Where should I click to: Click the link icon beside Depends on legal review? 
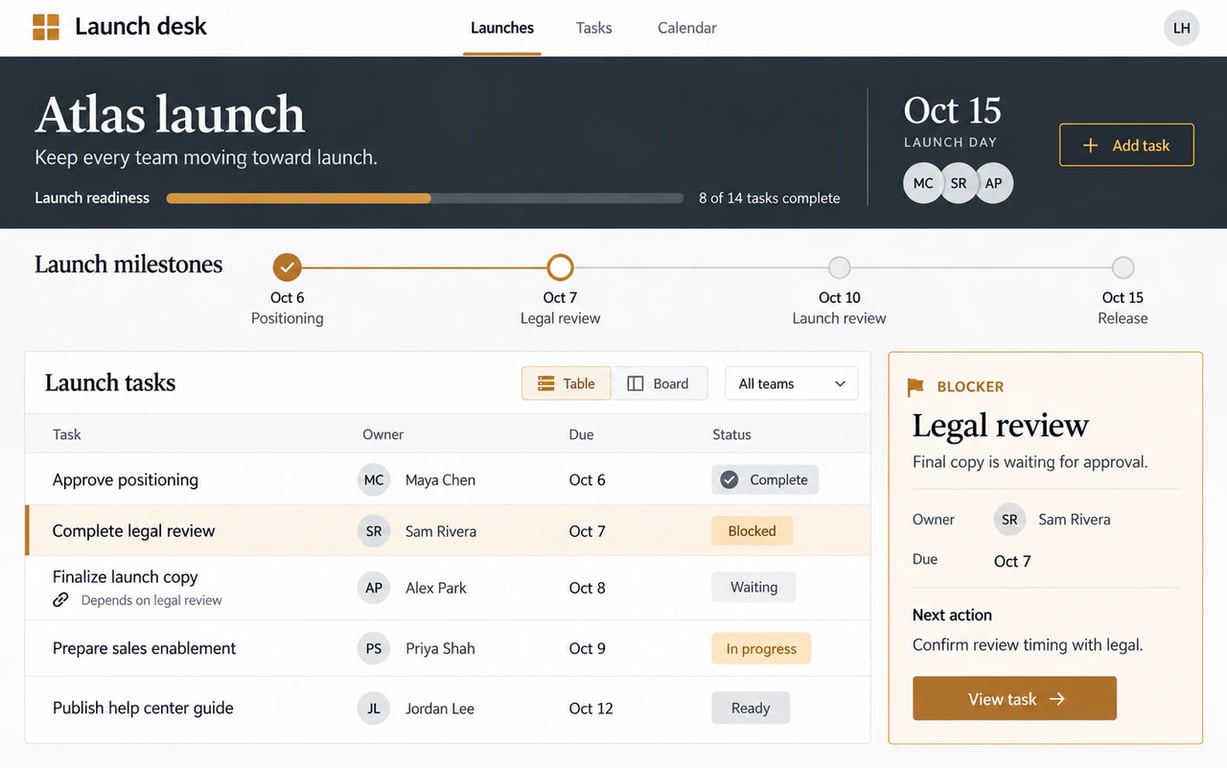(x=61, y=600)
